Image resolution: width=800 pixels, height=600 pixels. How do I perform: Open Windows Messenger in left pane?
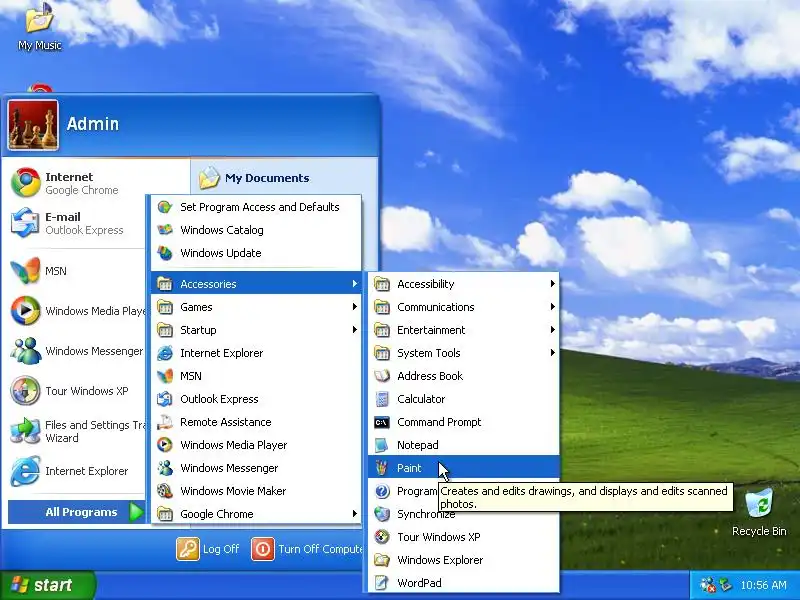(77, 351)
